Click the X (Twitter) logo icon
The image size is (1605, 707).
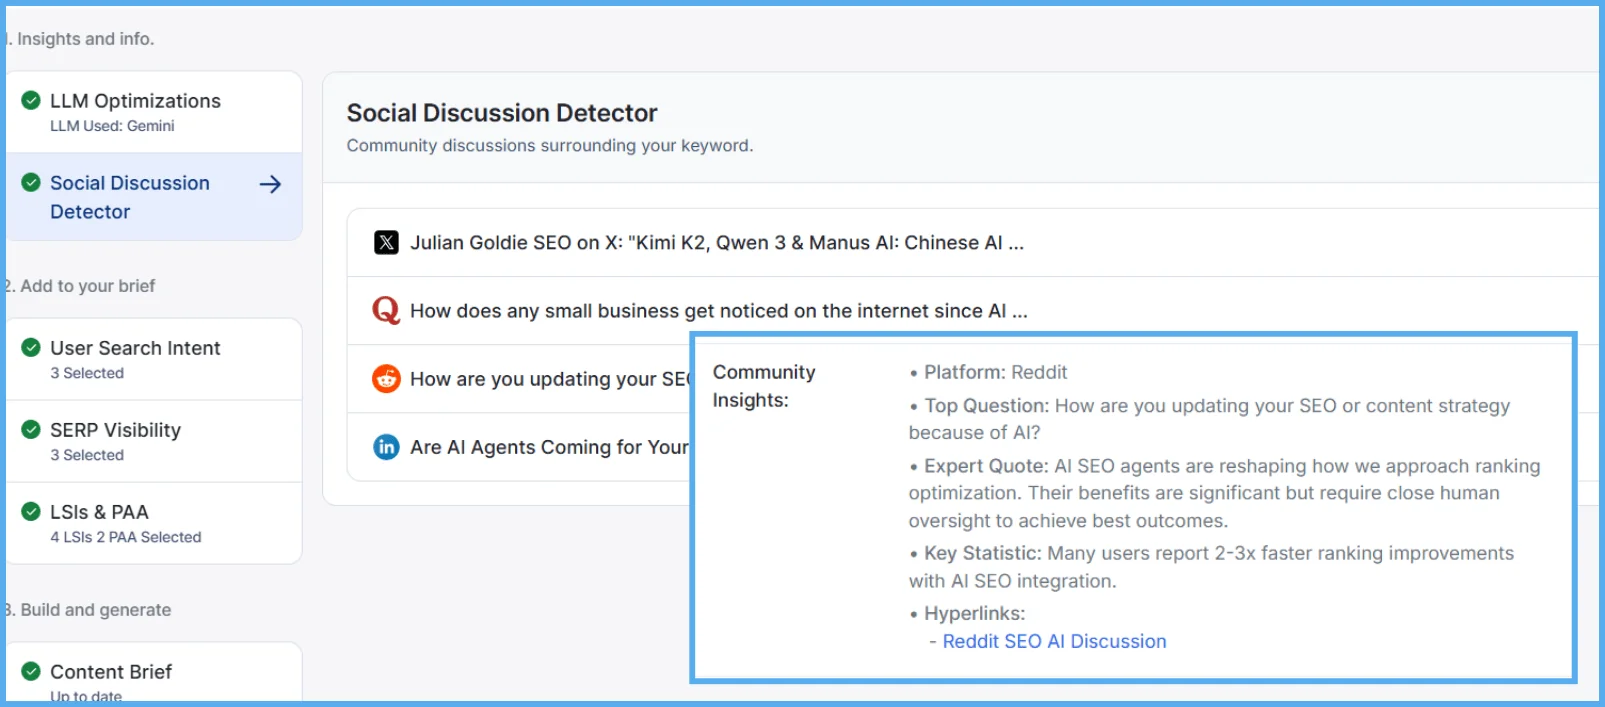[x=386, y=243]
